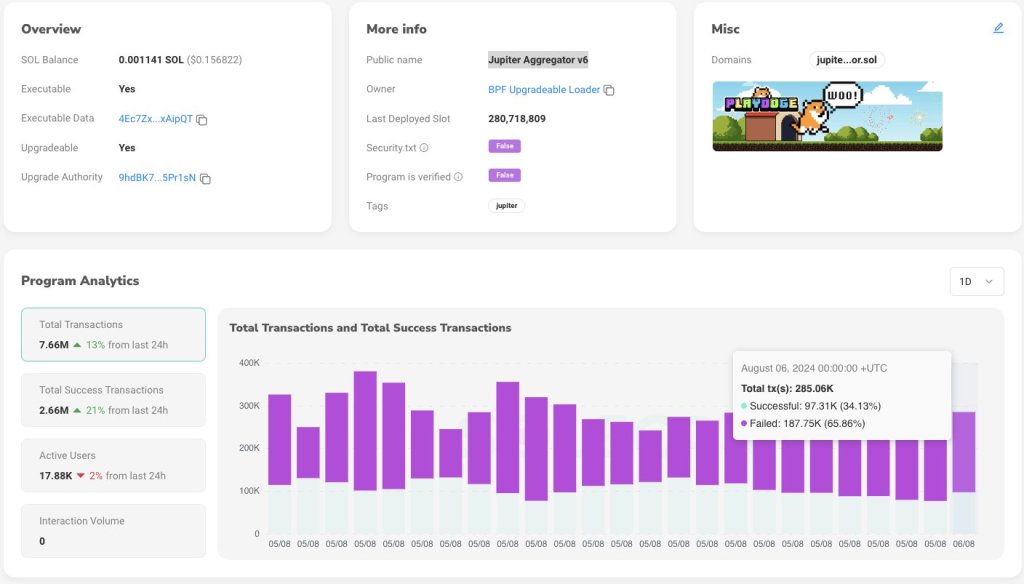This screenshot has width=1024, height=584.
Task: Open the BPF Upgradeable Loader link
Action: (x=543, y=90)
